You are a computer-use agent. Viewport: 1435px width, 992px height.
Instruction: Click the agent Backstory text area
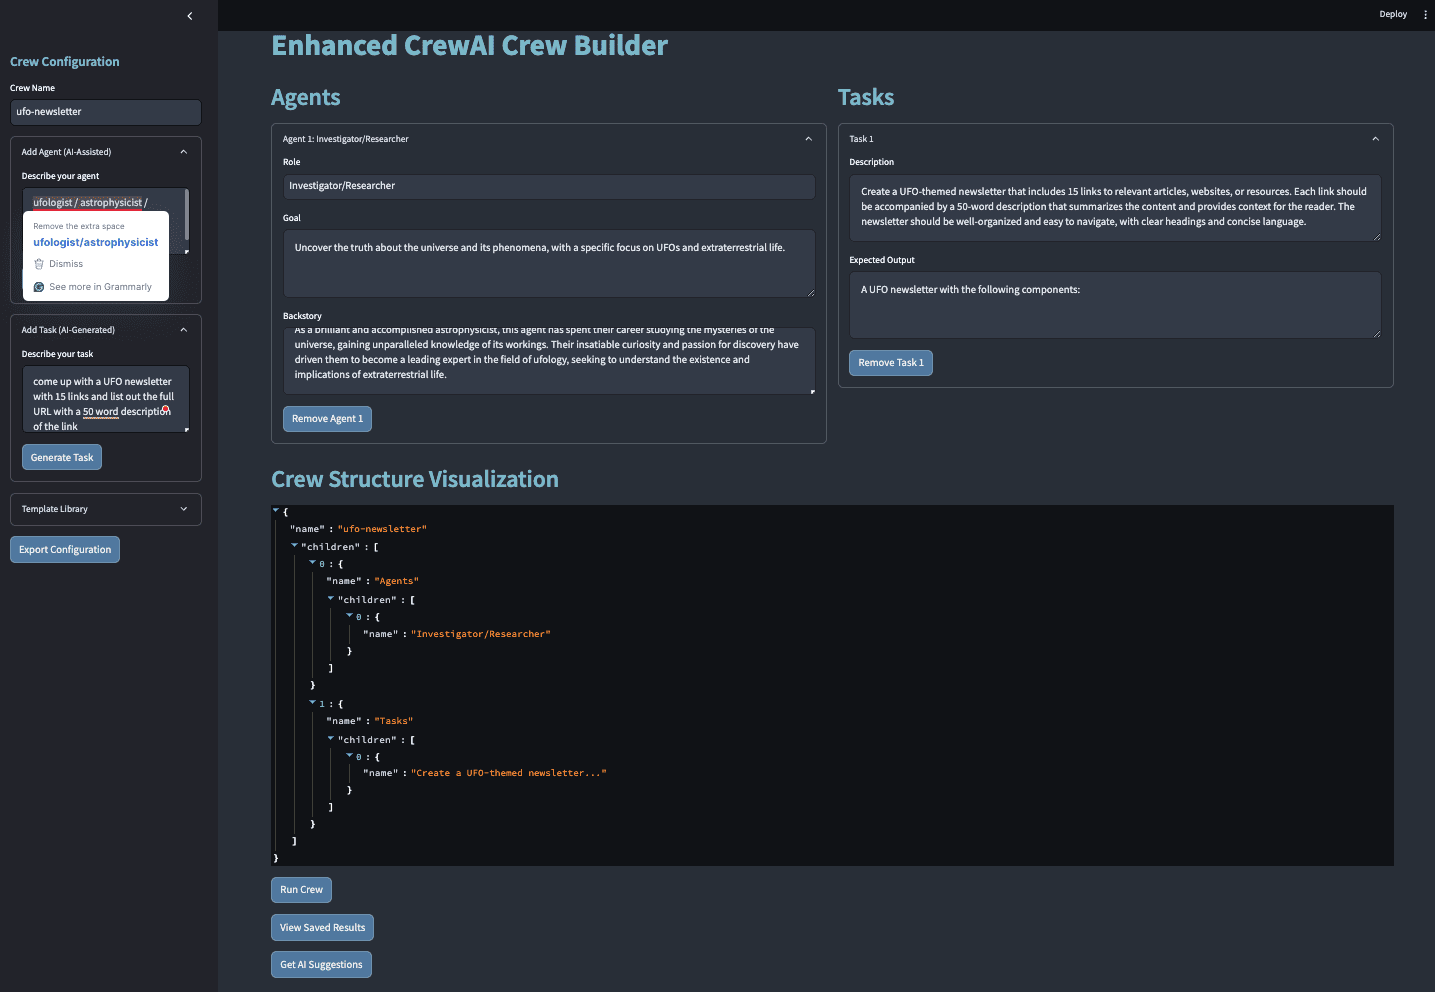[549, 361]
